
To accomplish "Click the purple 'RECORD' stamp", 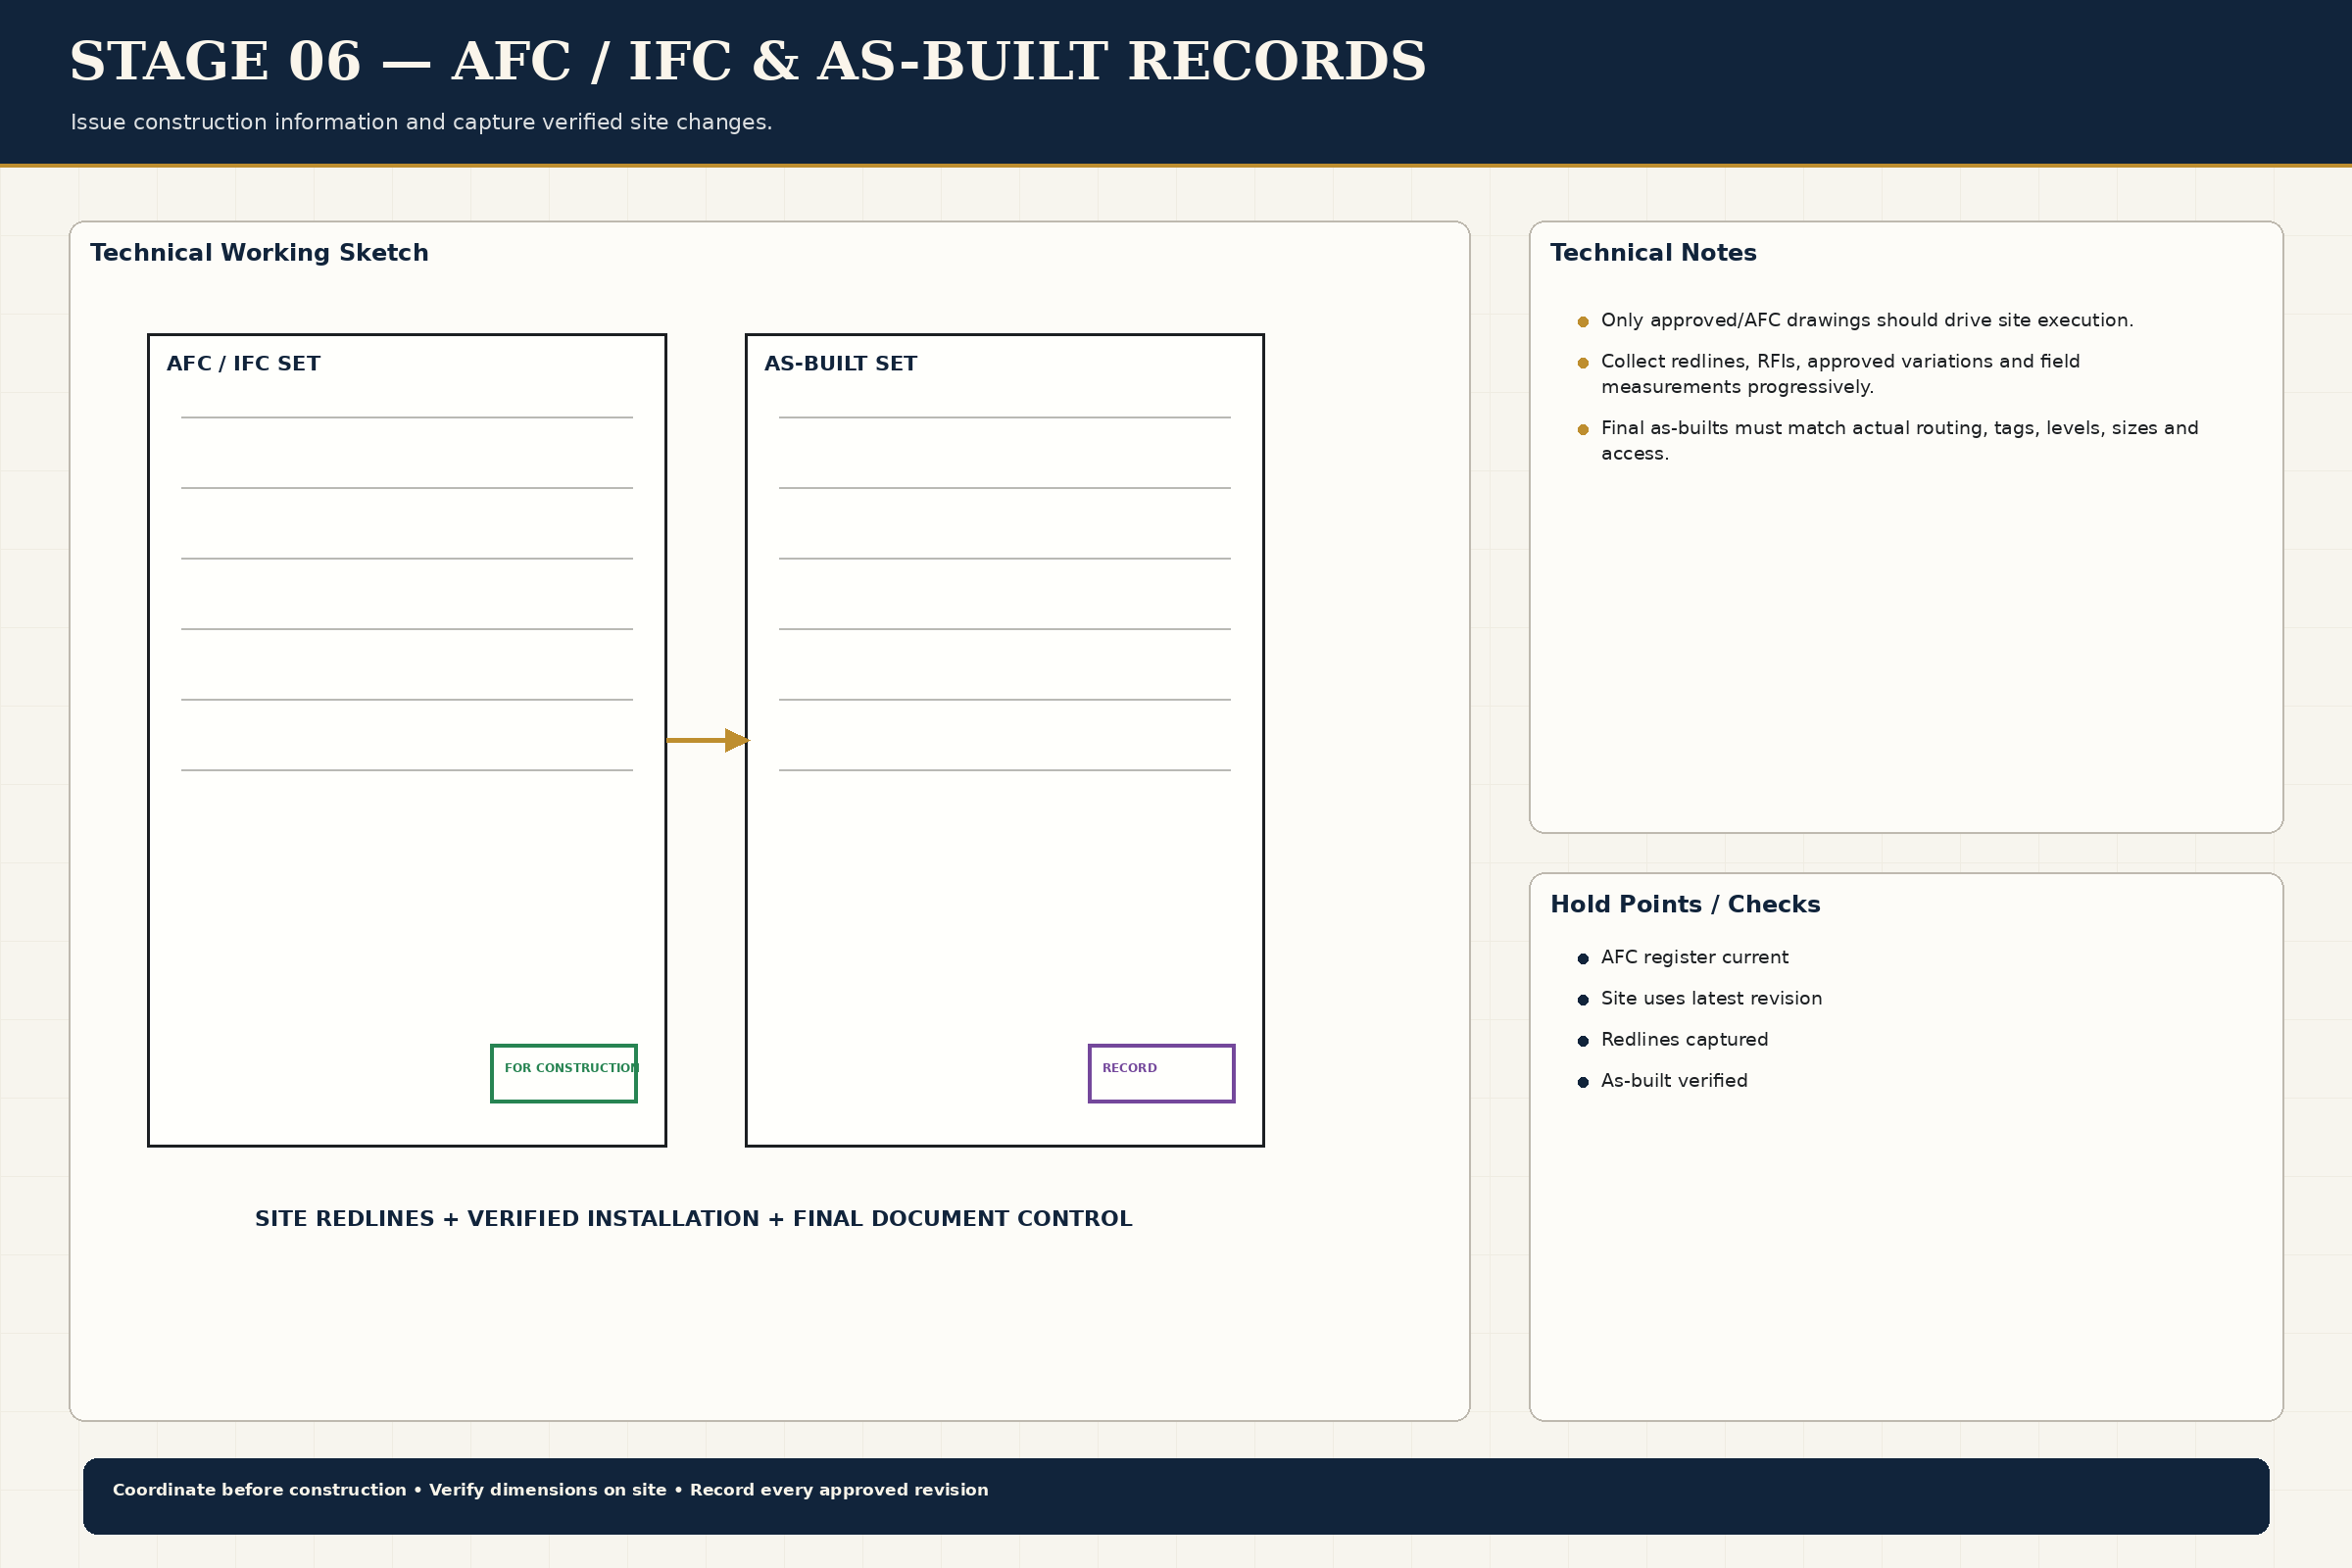I will pyautogui.click(x=1161, y=1073).
